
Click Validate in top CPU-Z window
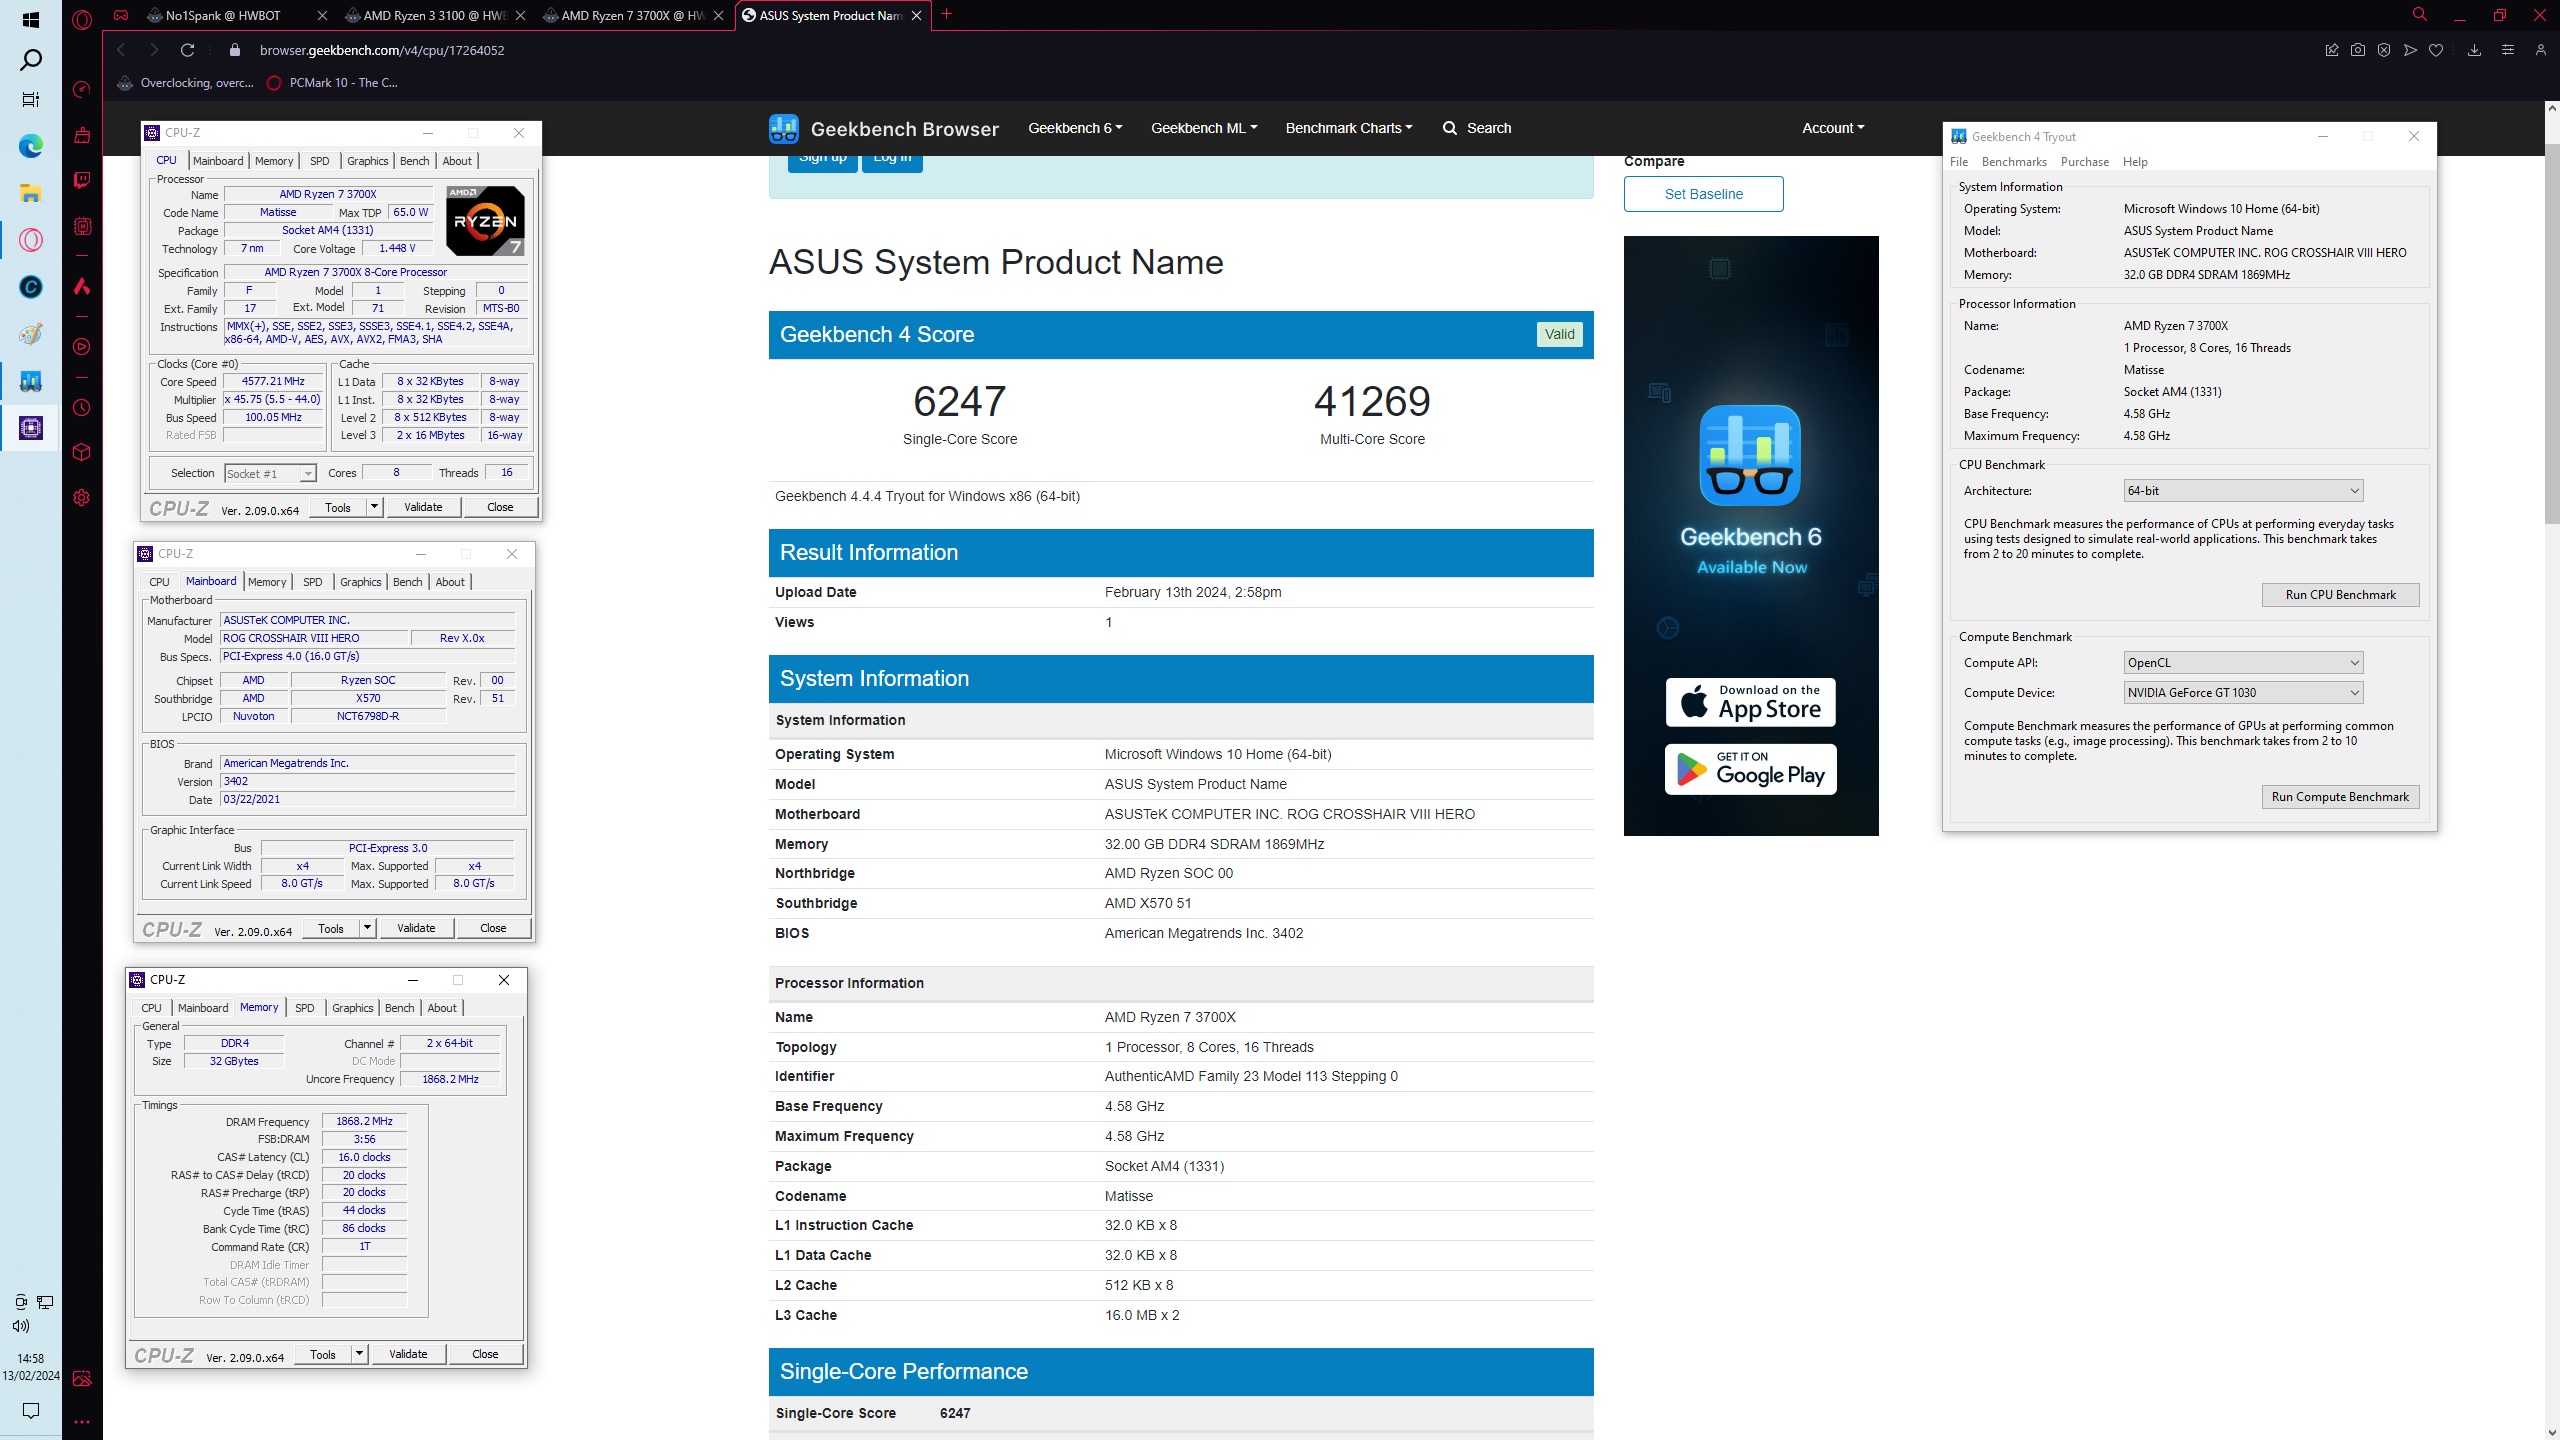pos(423,507)
